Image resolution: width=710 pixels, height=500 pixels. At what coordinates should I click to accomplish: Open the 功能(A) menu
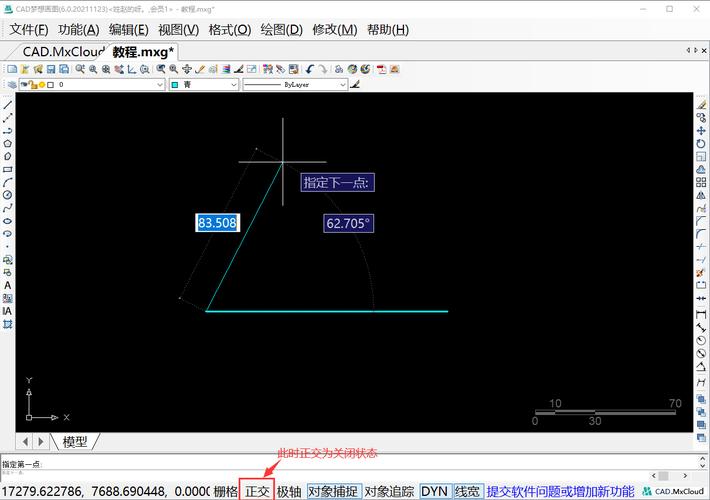pyautogui.click(x=79, y=30)
